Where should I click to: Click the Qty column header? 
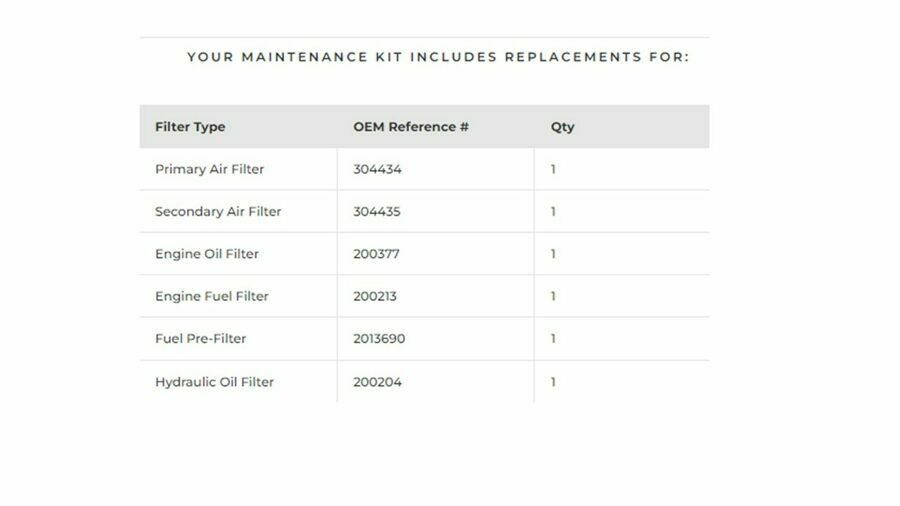562,127
